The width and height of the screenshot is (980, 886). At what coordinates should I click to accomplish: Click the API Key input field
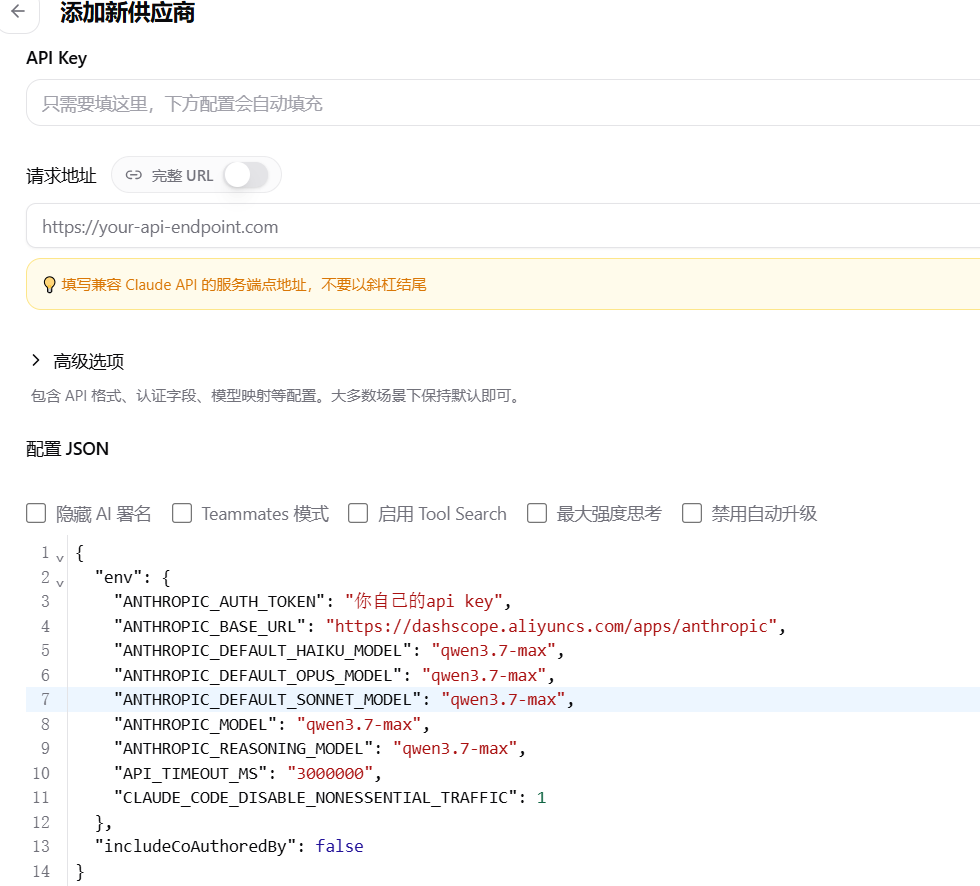coord(502,103)
